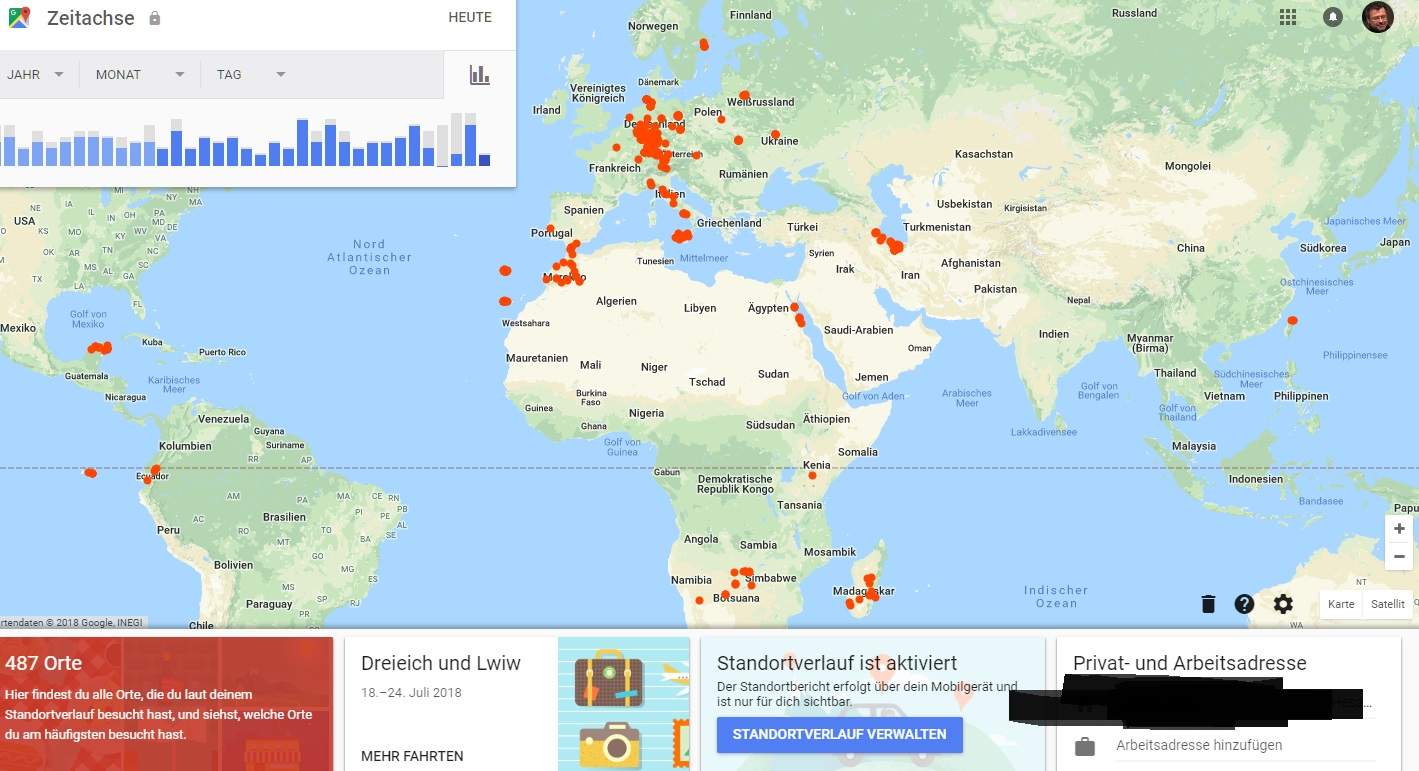Open the JAHR dropdown
The height and width of the screenshot is (771, 1419).
point(35,74)
